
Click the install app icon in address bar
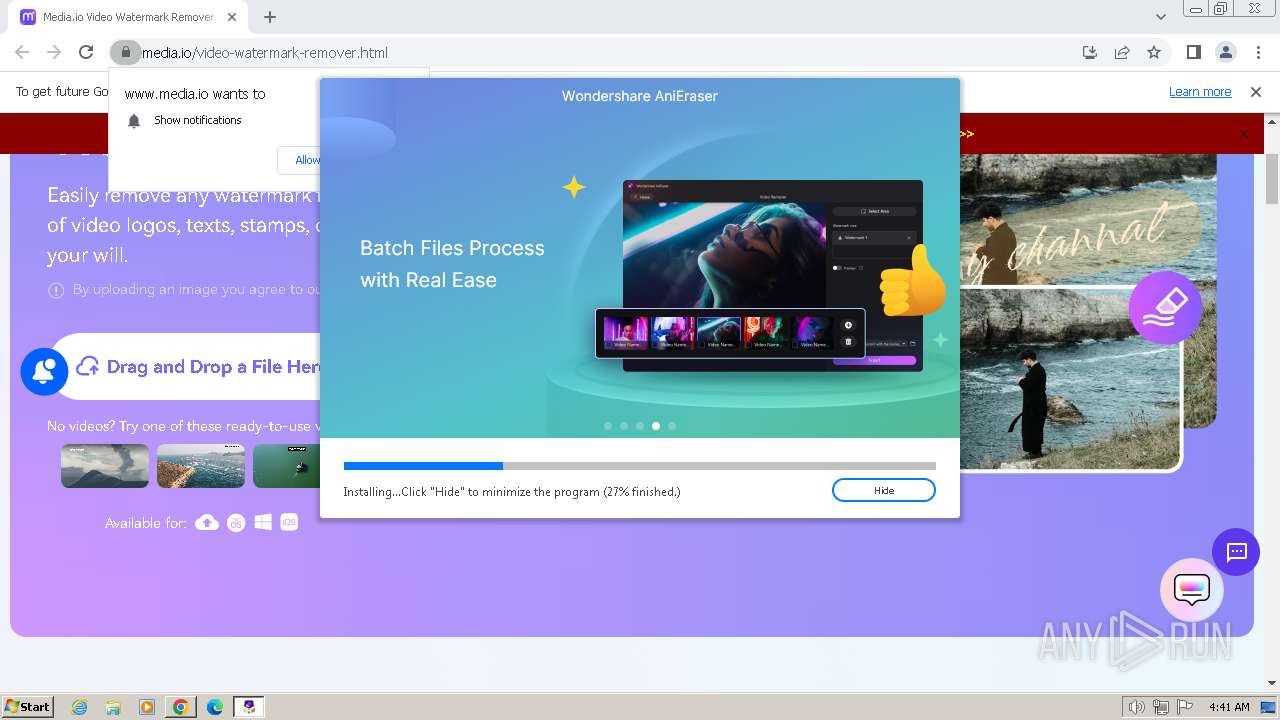tap(1090, 52)
